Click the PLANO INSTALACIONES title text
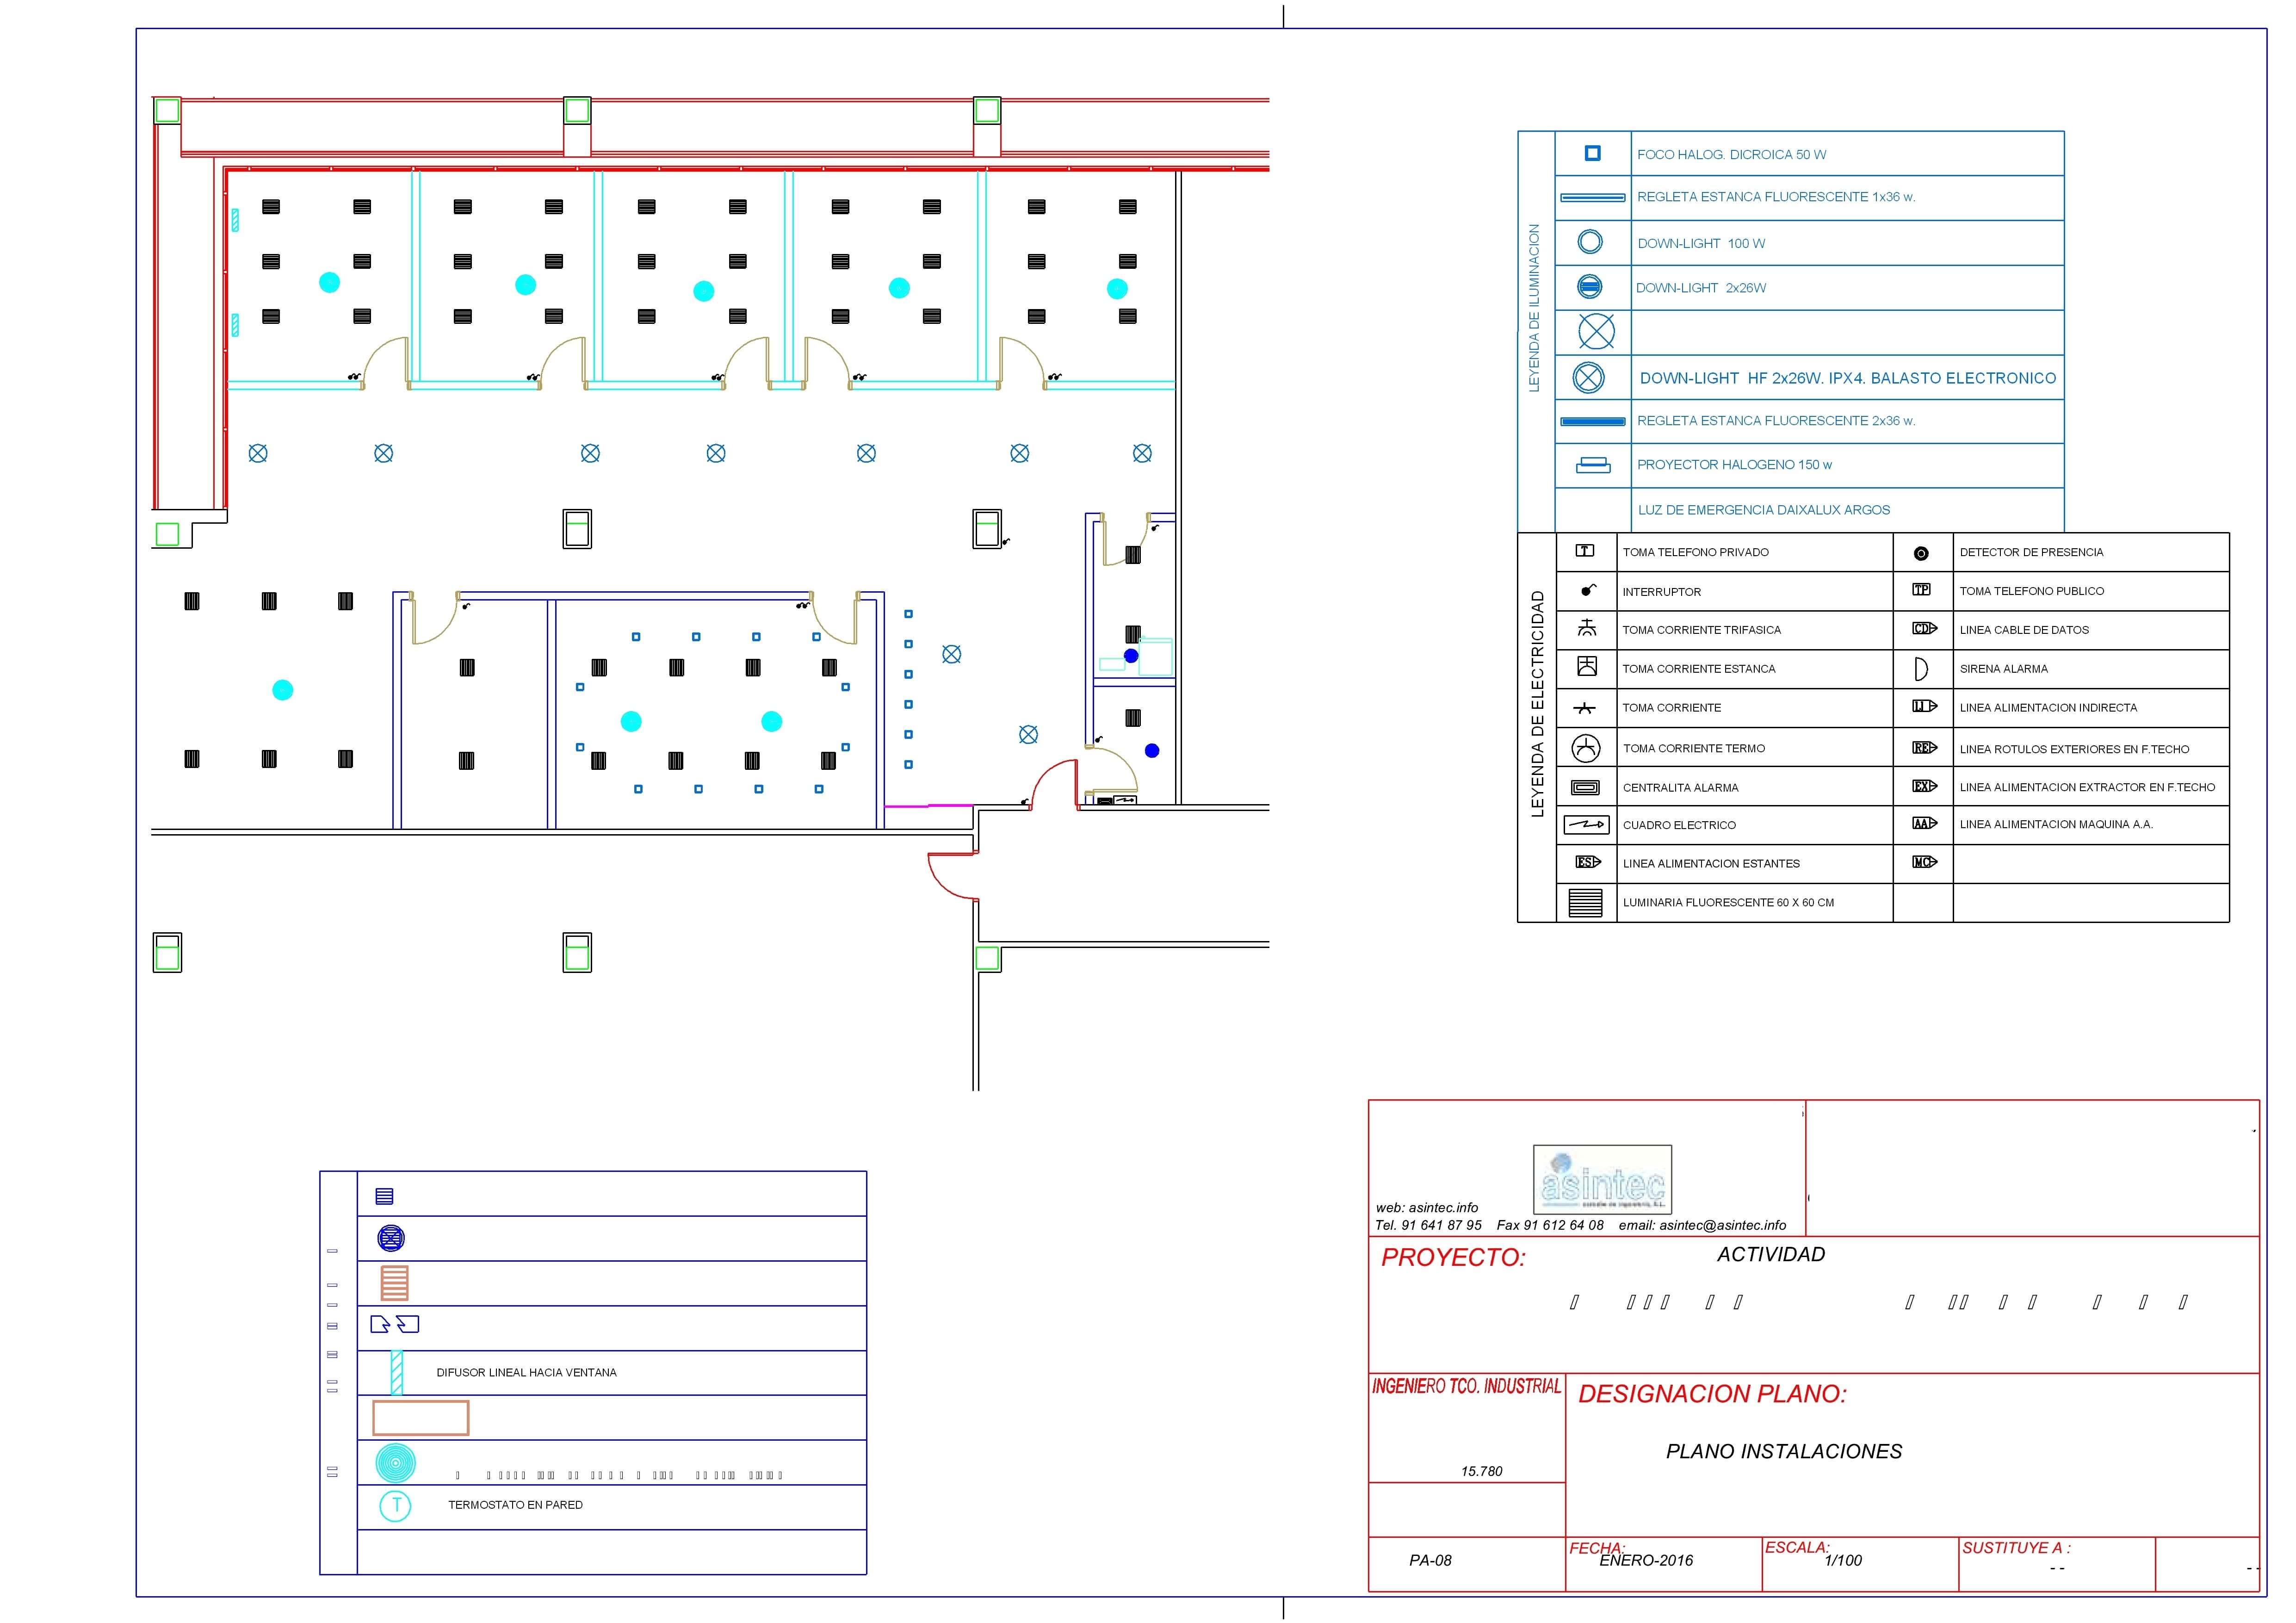Viewport: 2296px width, 1623px height. (x=1784, y=1451)
